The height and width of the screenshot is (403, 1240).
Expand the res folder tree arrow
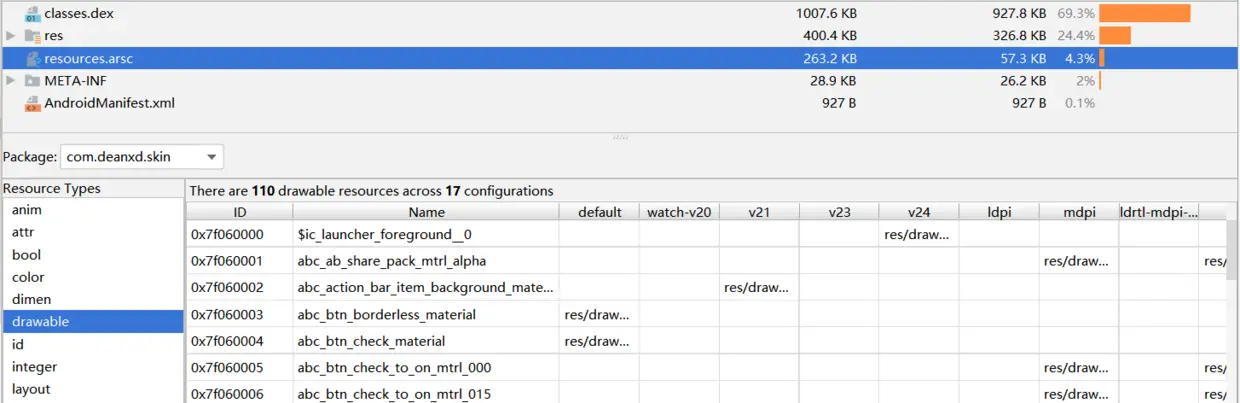(10, 36)
